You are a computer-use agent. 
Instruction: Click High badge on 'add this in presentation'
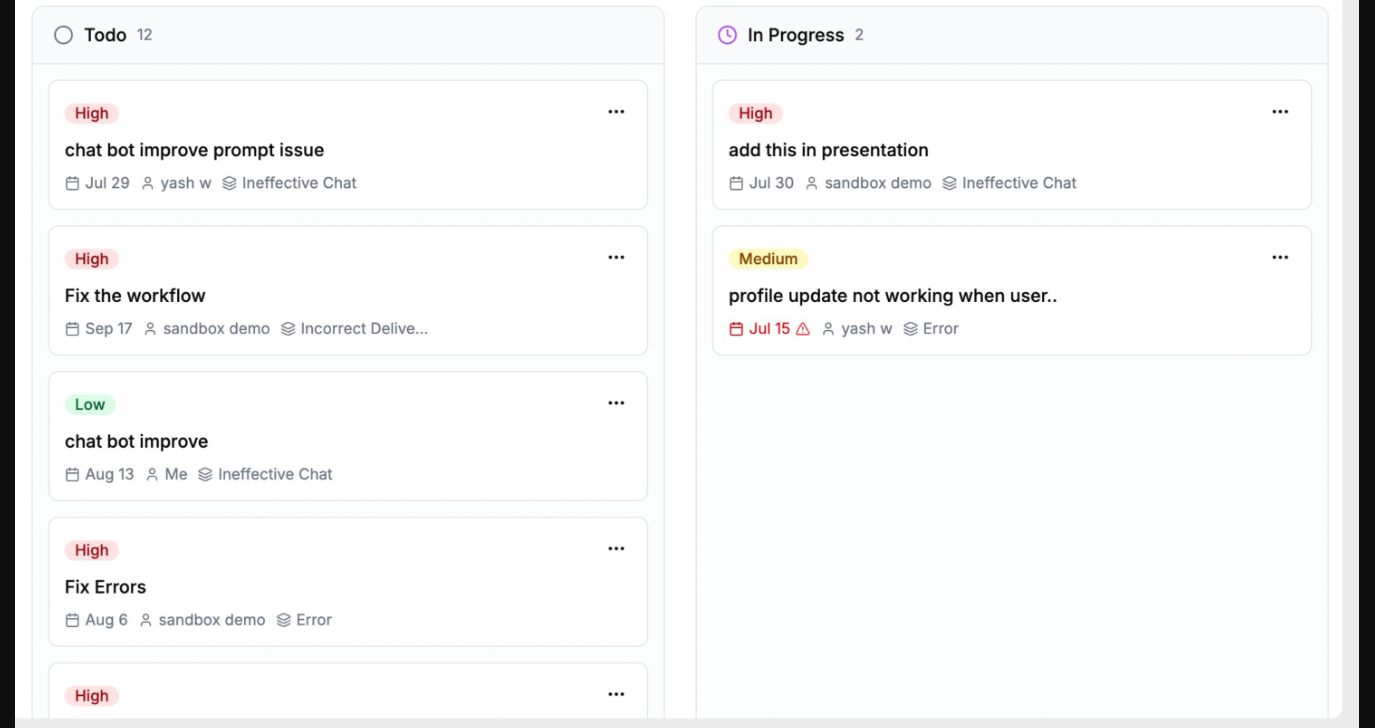[x=756, y=113]
